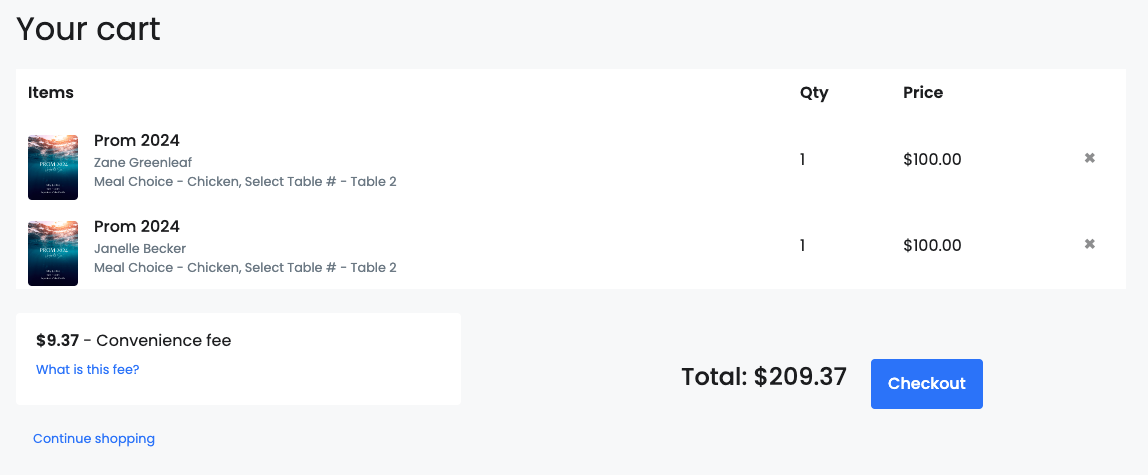The image size is (1148, 475).
Task: Click the Prom 2024 title above Janelle Becker
Action: [136, 226]
